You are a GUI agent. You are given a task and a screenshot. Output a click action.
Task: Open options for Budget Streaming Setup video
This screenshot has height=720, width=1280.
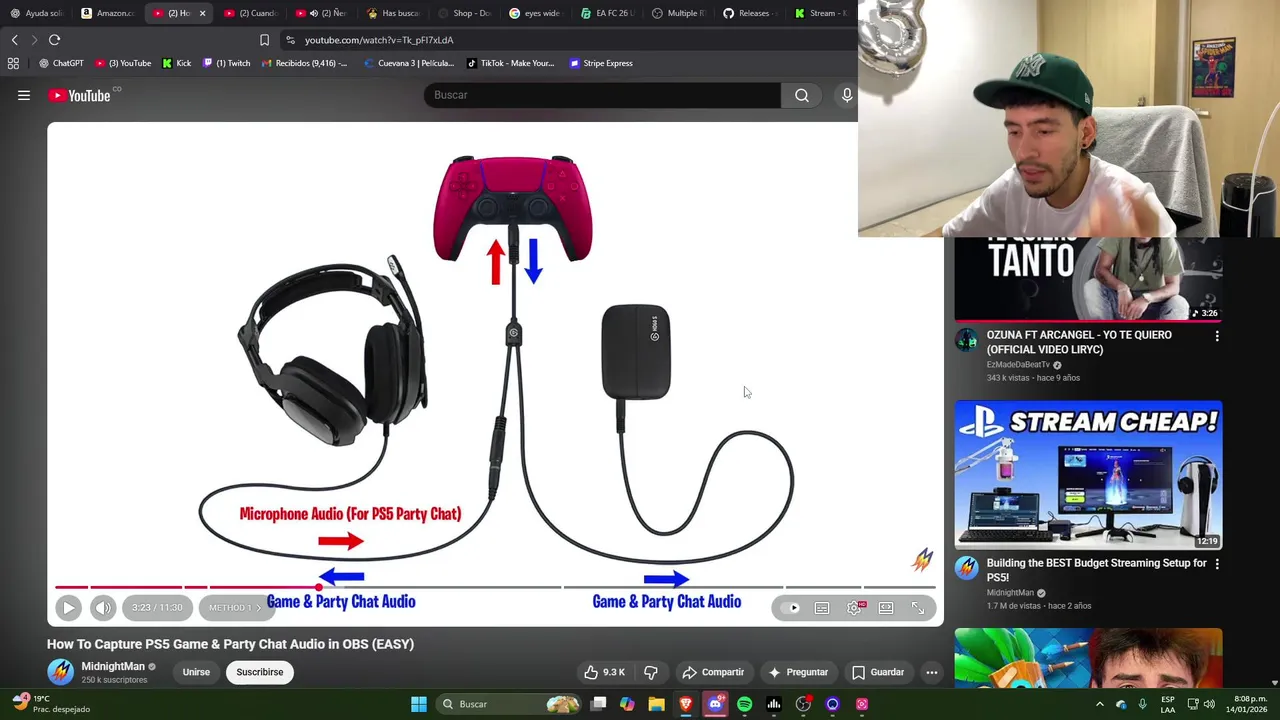pyautogui.click(x=1217, y=564)
